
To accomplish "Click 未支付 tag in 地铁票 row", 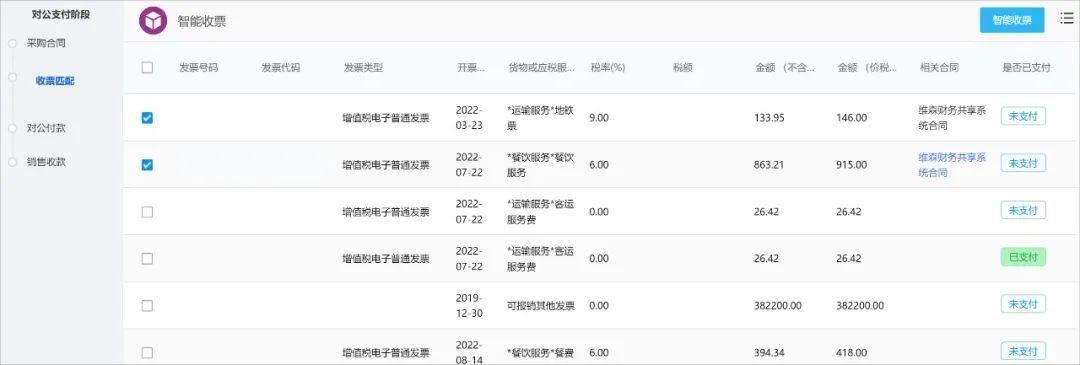I will [1023, 116].
